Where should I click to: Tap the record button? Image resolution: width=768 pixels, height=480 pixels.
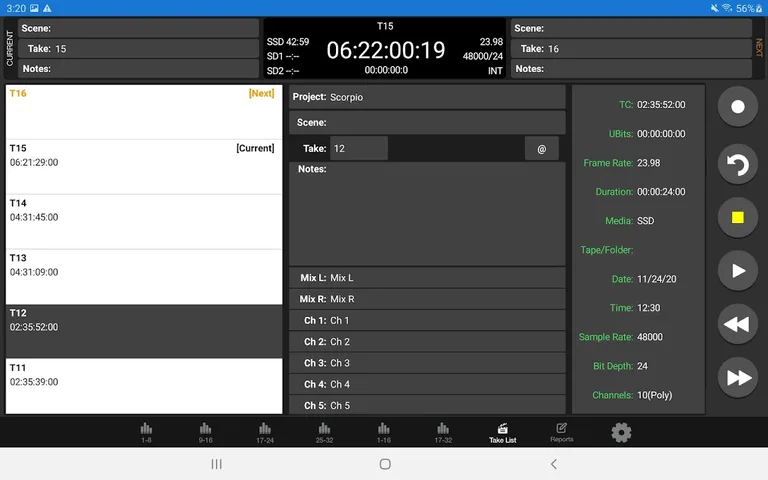tap(738, 107)
